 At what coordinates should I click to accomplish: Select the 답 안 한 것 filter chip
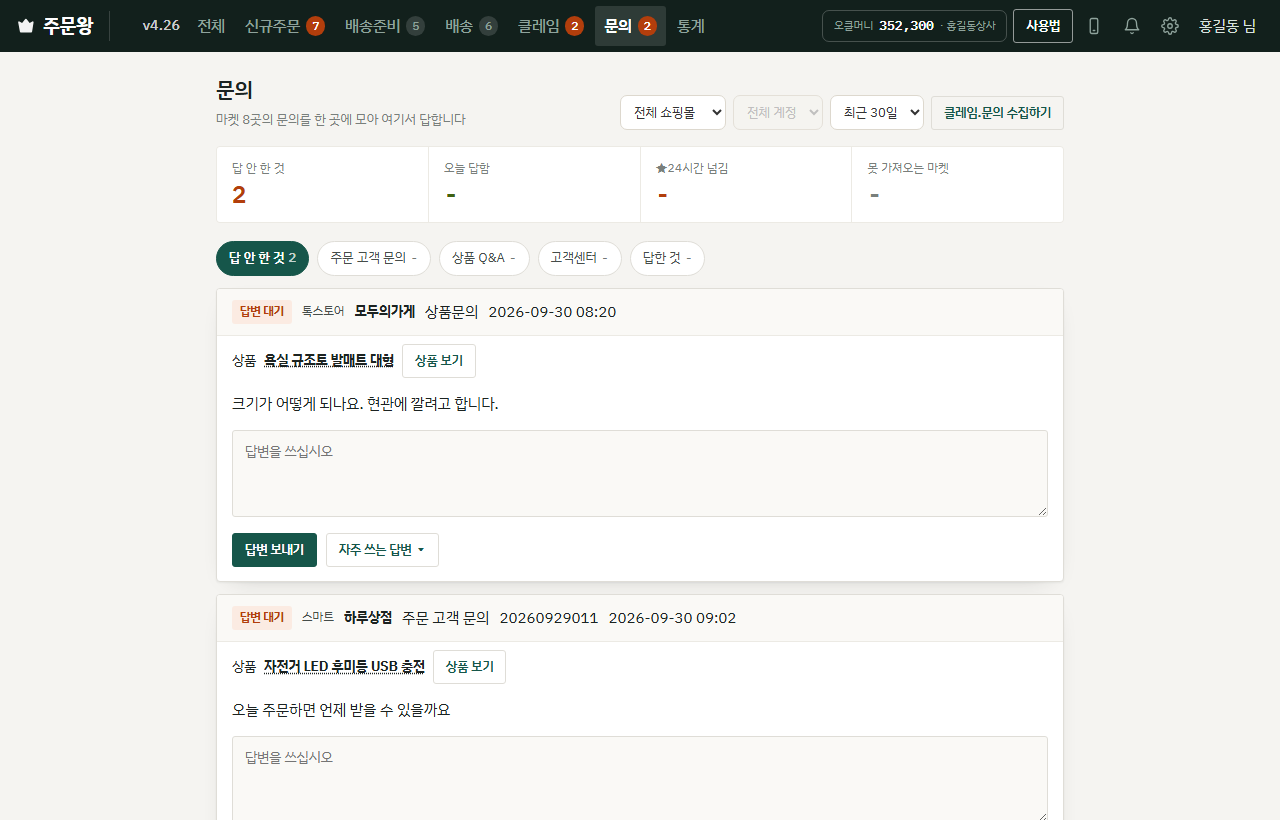262,258
